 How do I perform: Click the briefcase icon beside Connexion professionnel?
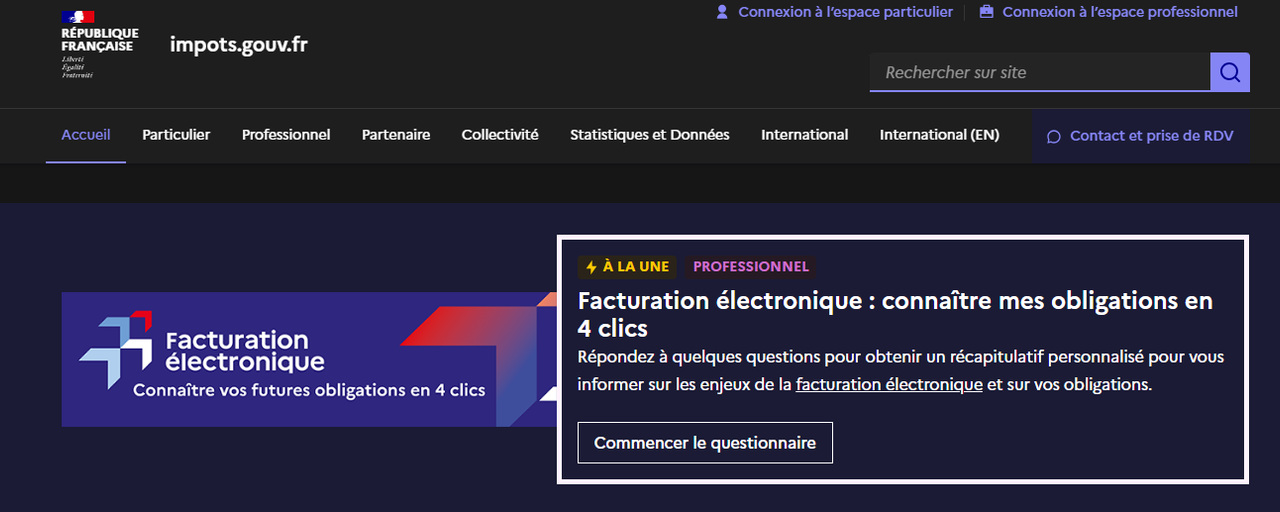(987, 12)
